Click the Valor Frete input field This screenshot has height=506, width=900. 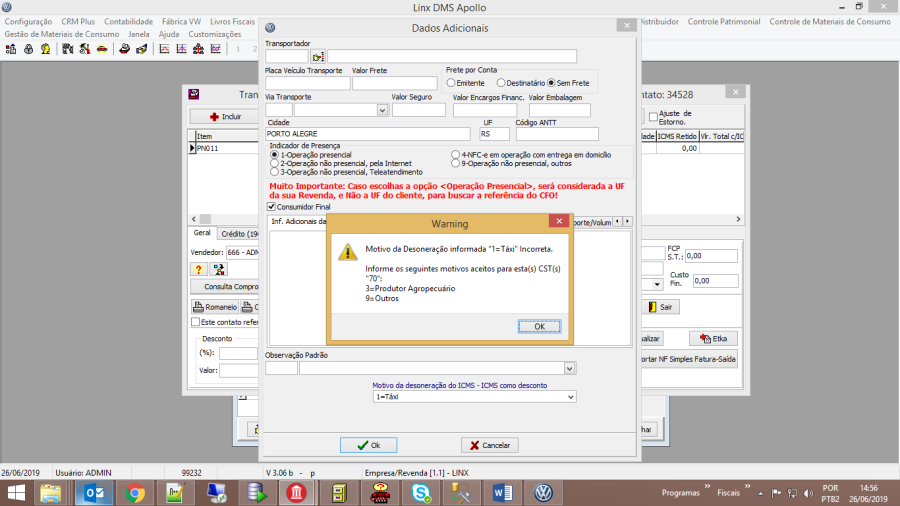395,83
